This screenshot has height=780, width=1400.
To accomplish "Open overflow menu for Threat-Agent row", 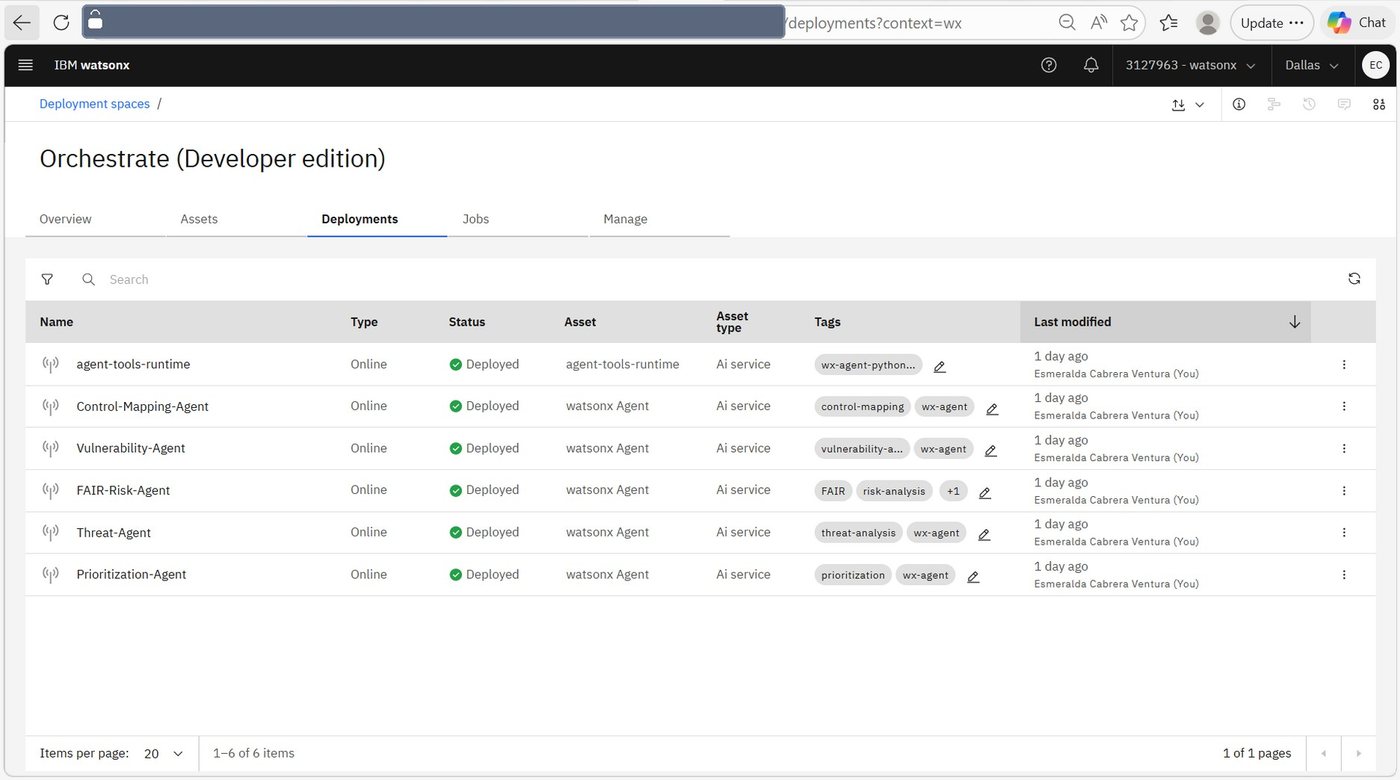I will point(1344,532).
